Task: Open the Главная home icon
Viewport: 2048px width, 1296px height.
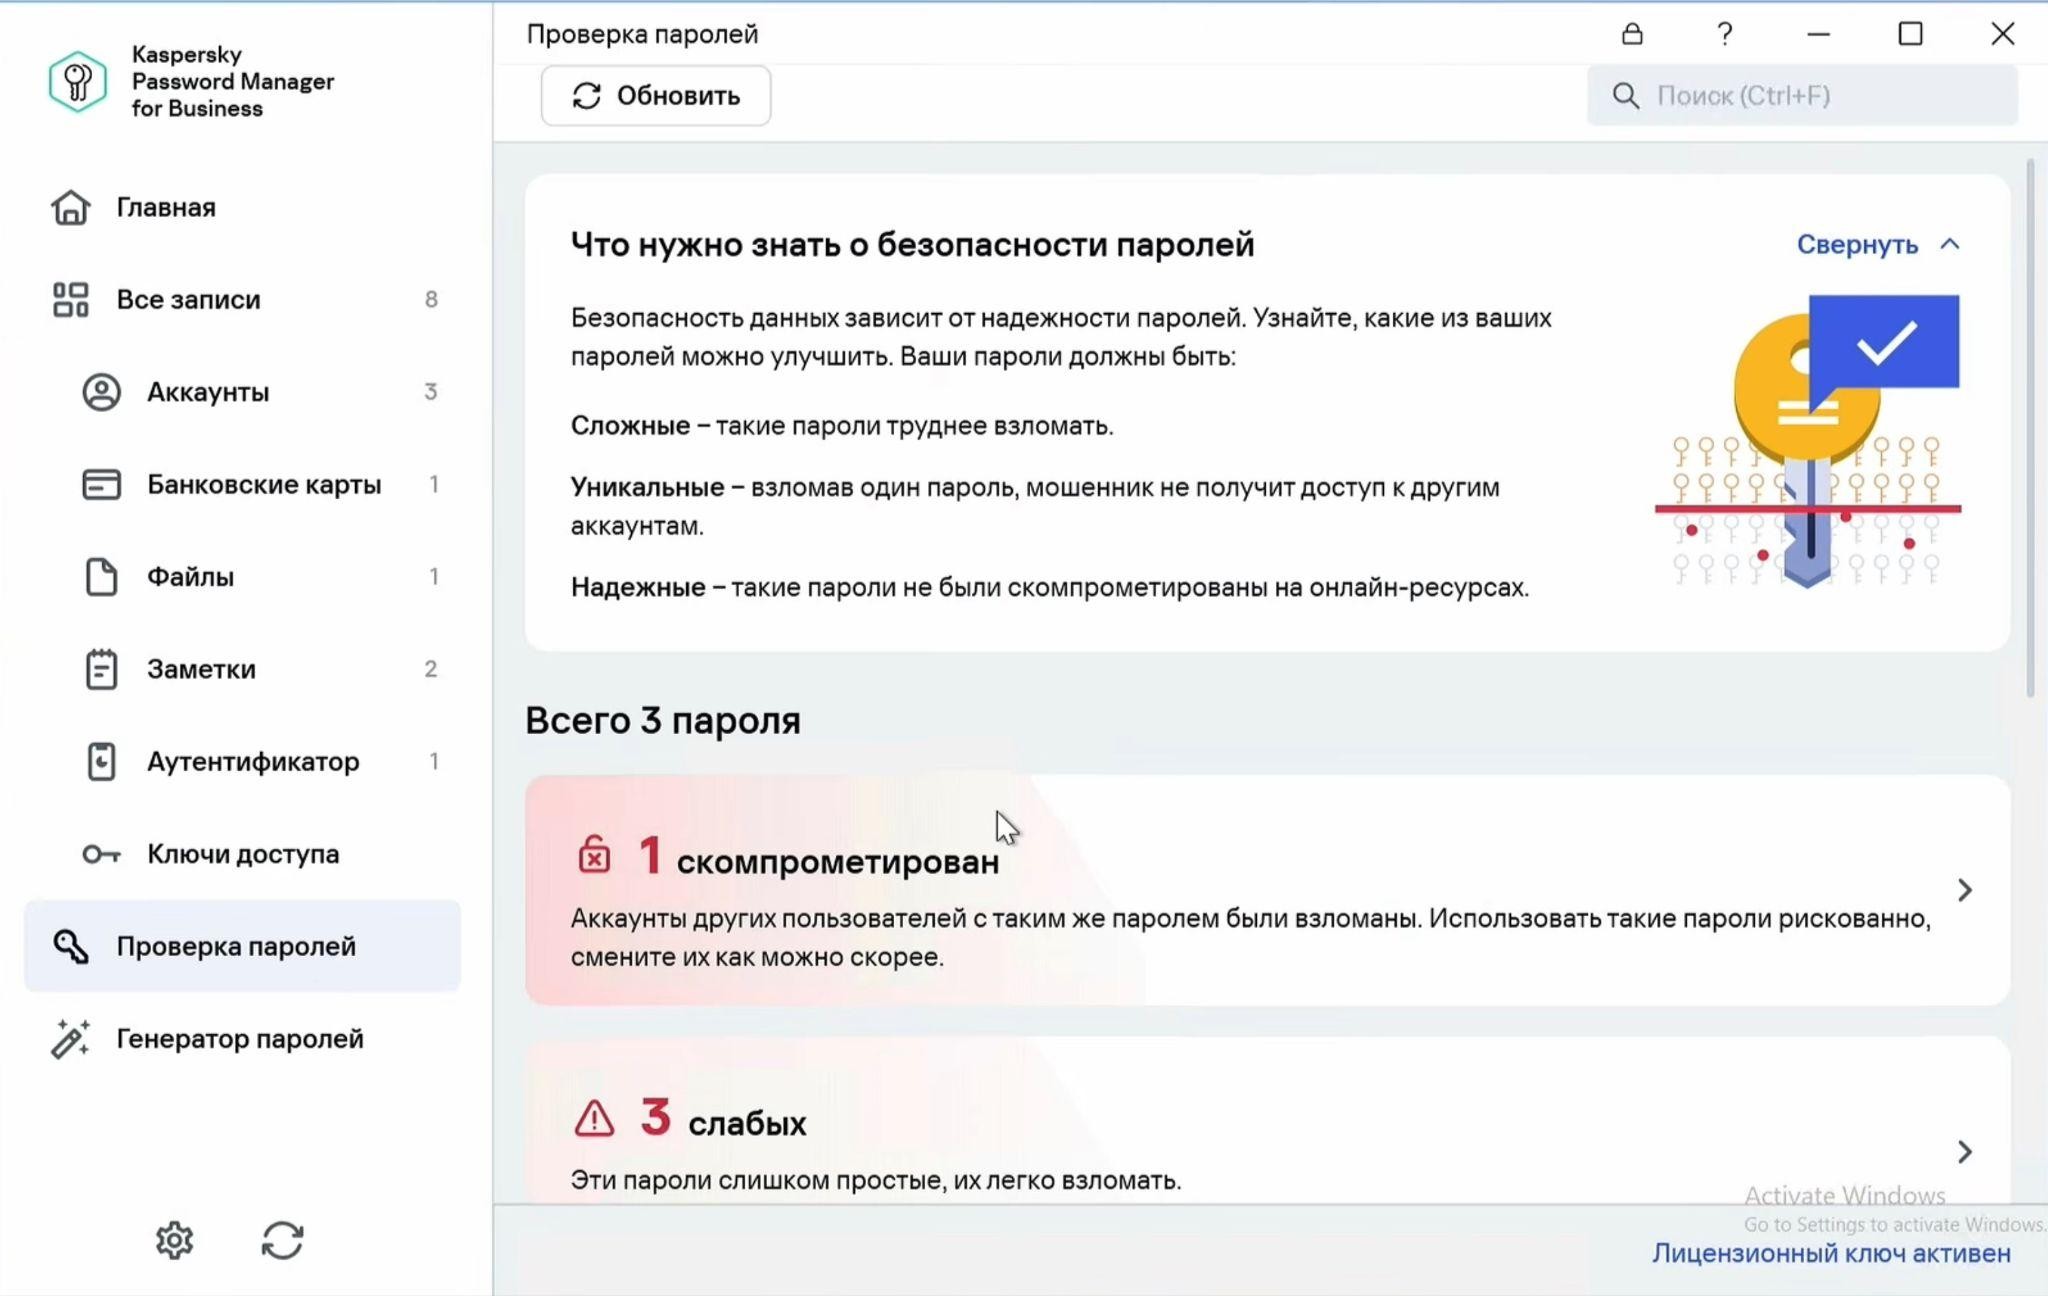Action: pos(70,207)
